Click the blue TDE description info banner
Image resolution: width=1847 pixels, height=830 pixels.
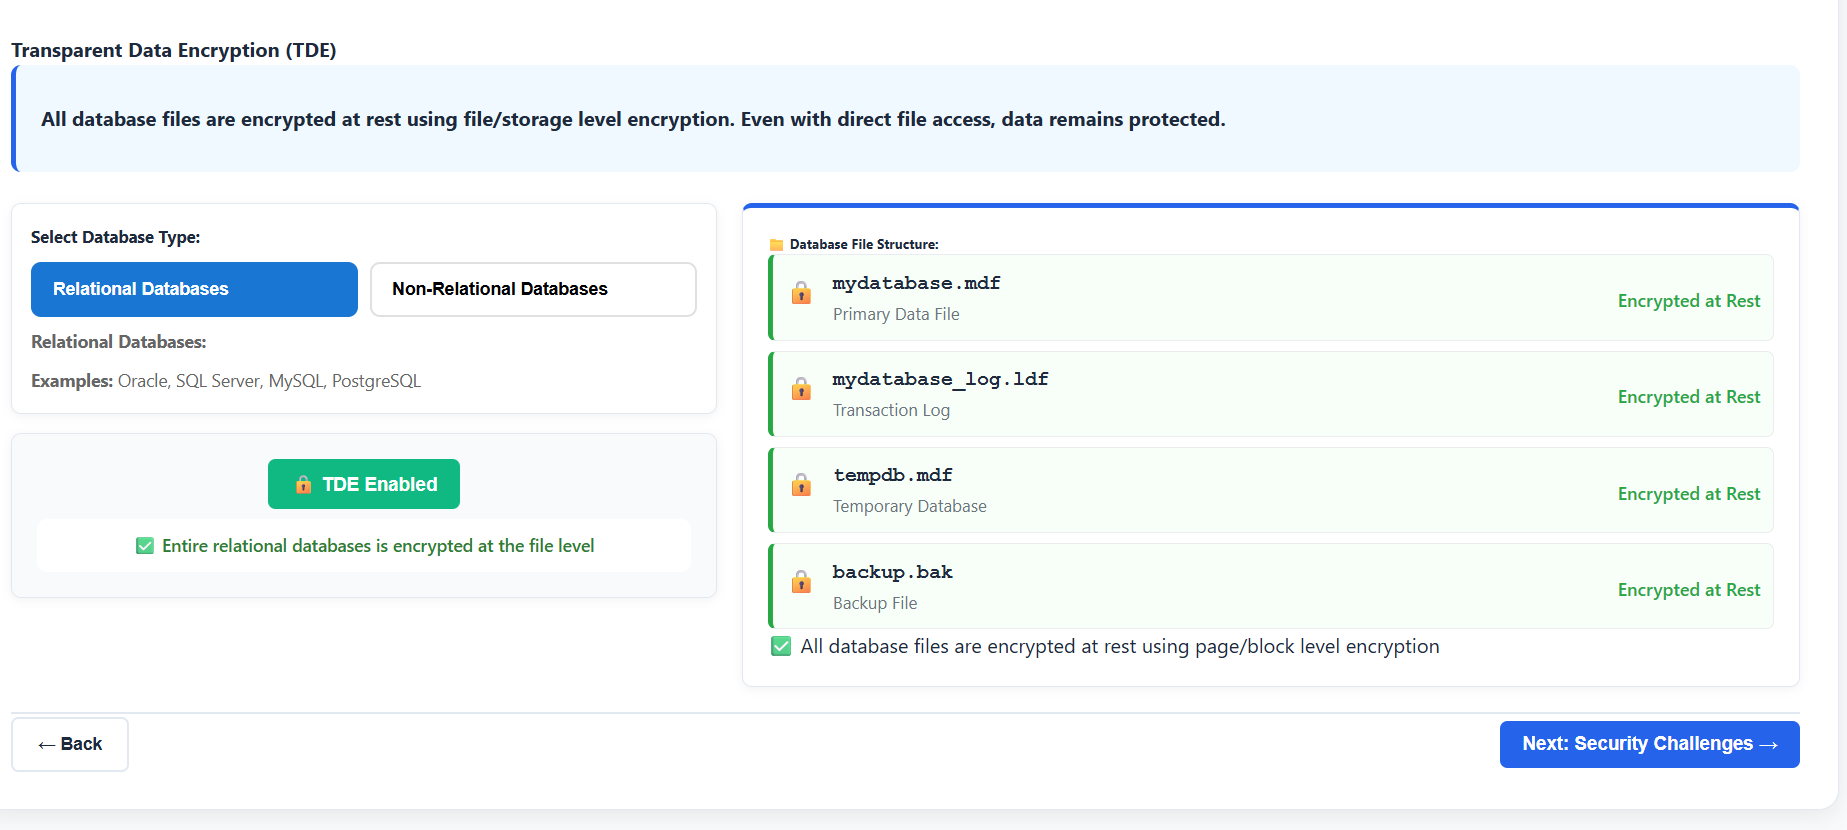click(x=905, y=119)
